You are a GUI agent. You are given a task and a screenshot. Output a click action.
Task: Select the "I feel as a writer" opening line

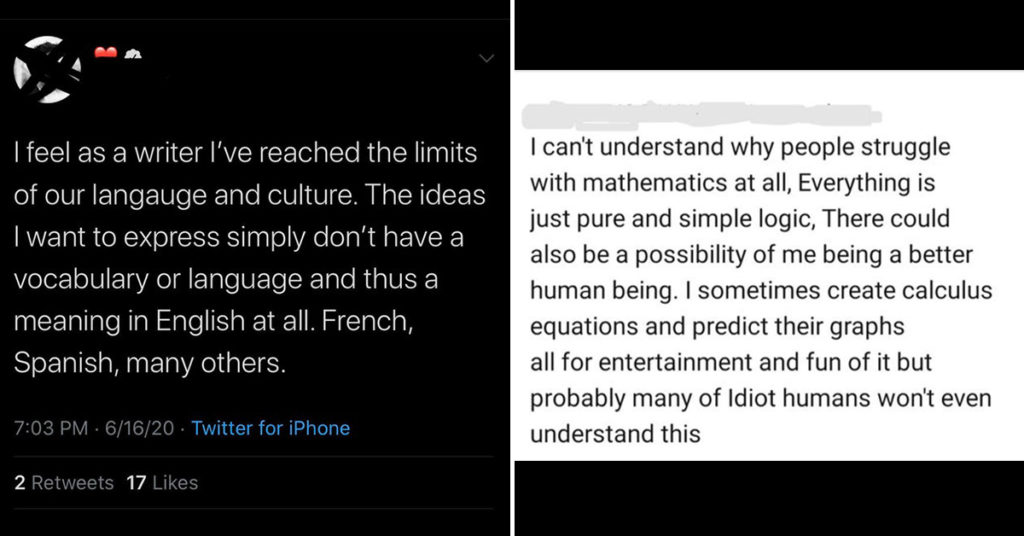(246, 153)
